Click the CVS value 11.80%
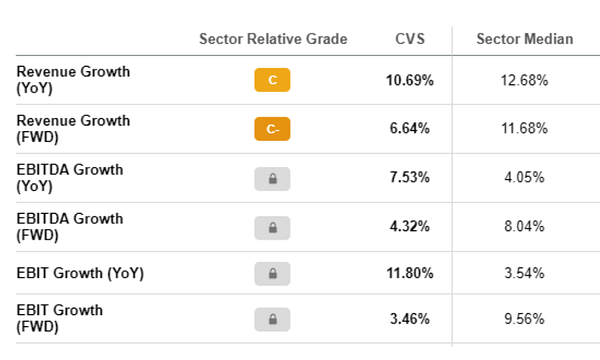 [409, 273]
